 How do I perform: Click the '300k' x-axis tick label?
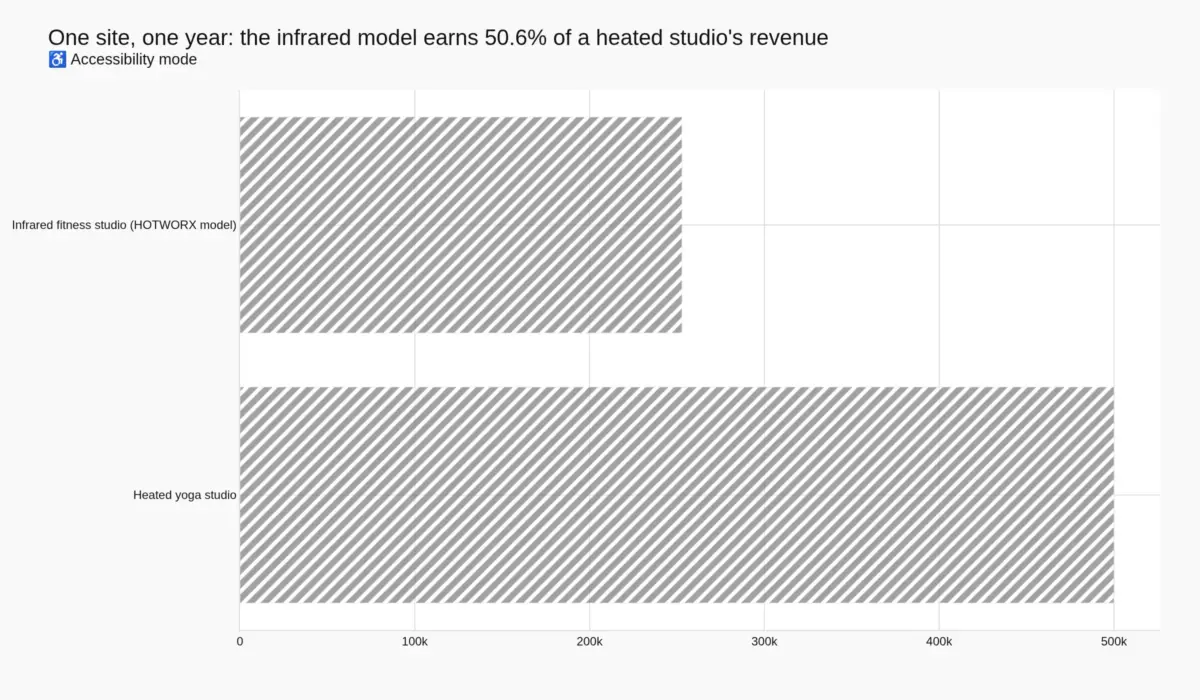click(x=764, y=641)
